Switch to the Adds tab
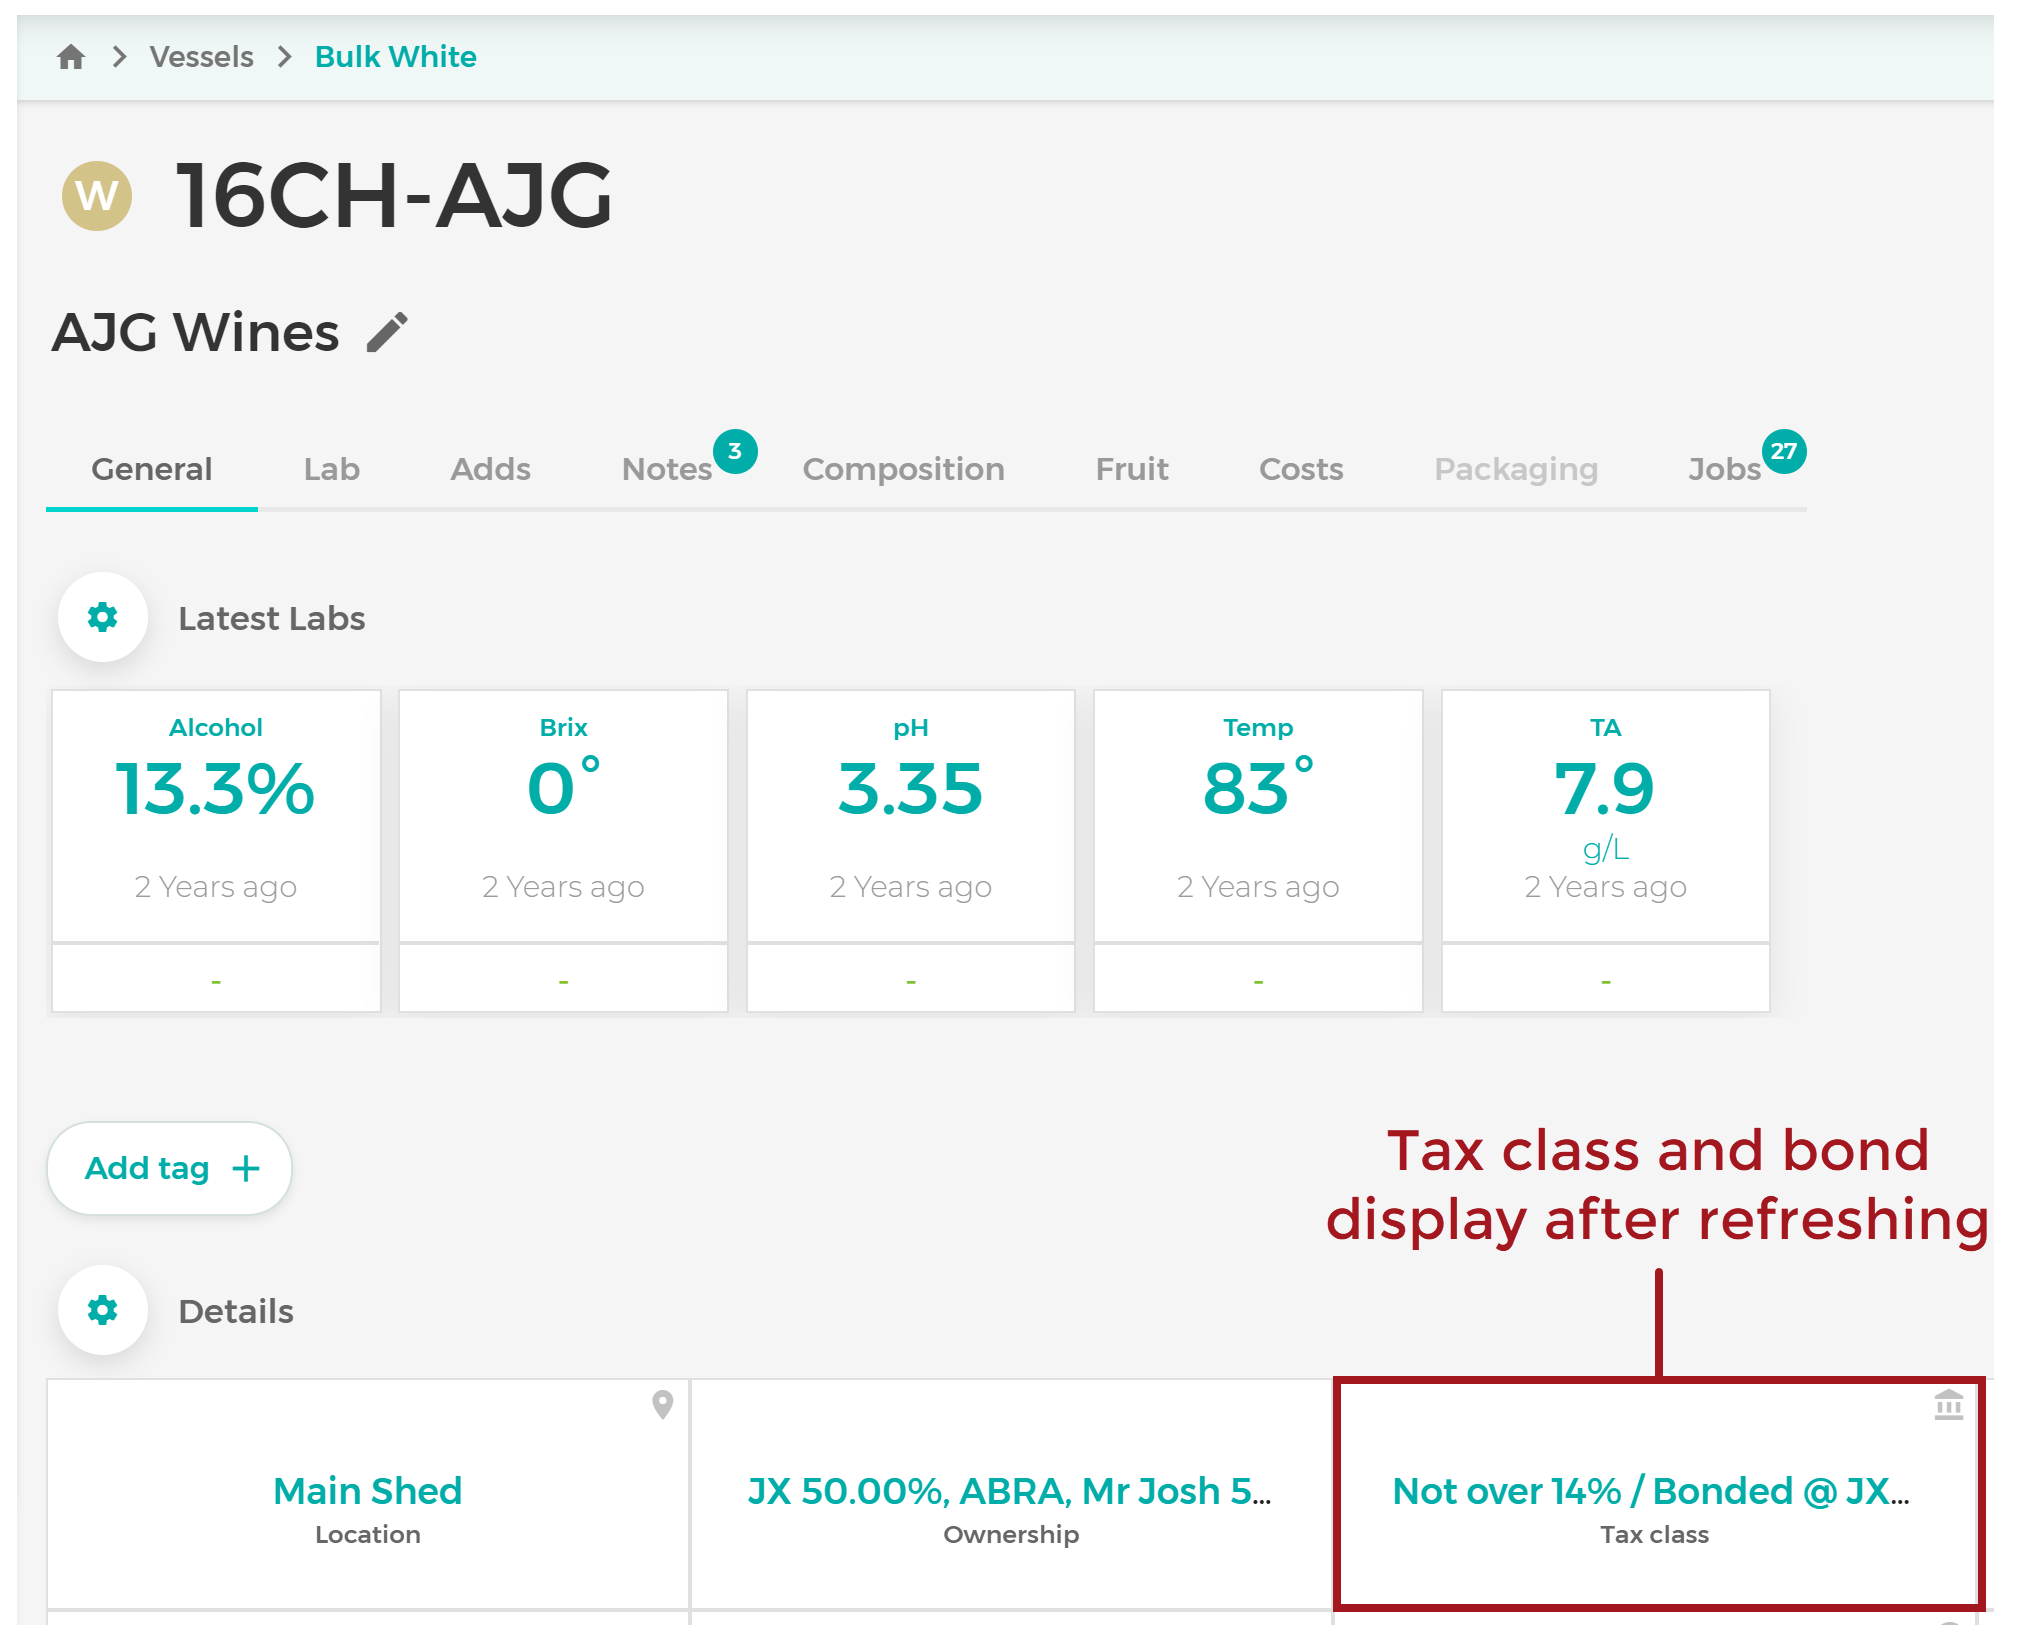2022x1625 pixels. click(x=489, y=468)
